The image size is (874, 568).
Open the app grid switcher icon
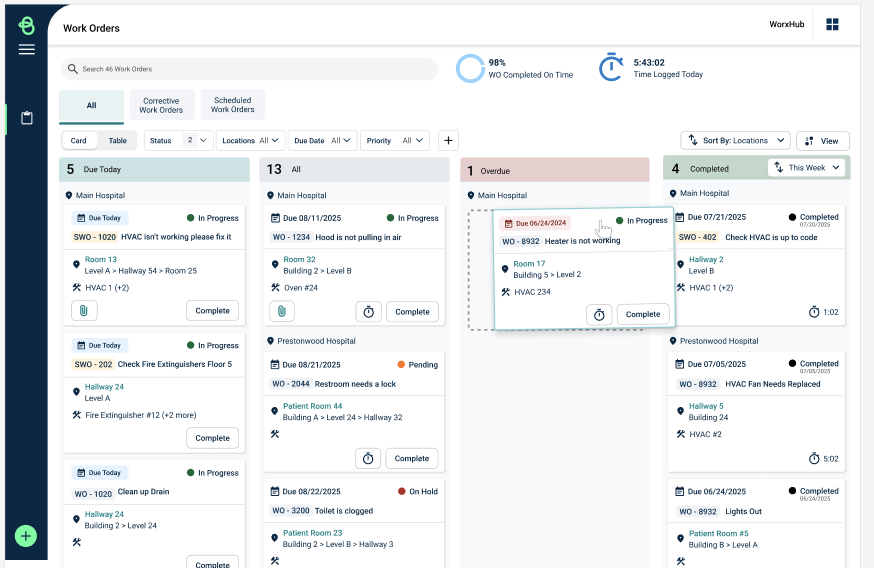pos(832,24)
